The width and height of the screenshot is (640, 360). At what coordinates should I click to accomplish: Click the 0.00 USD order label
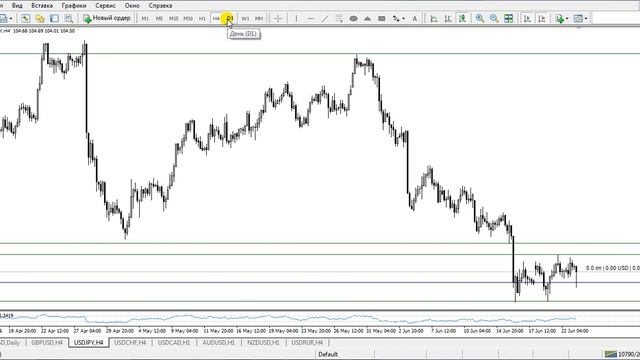(616, 268)
